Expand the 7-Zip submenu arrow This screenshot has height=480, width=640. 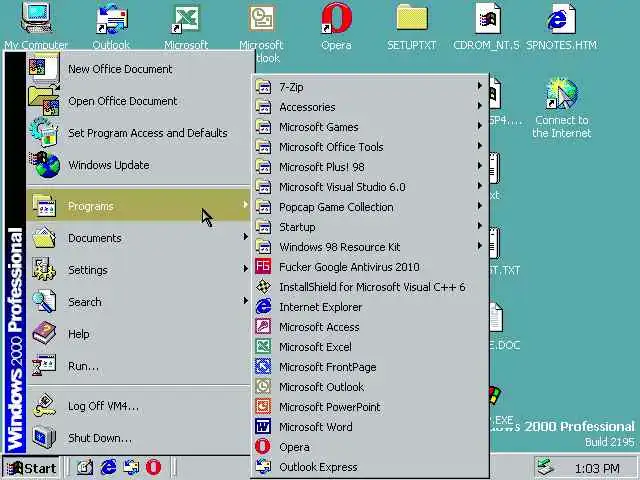(x=480, y=86)
